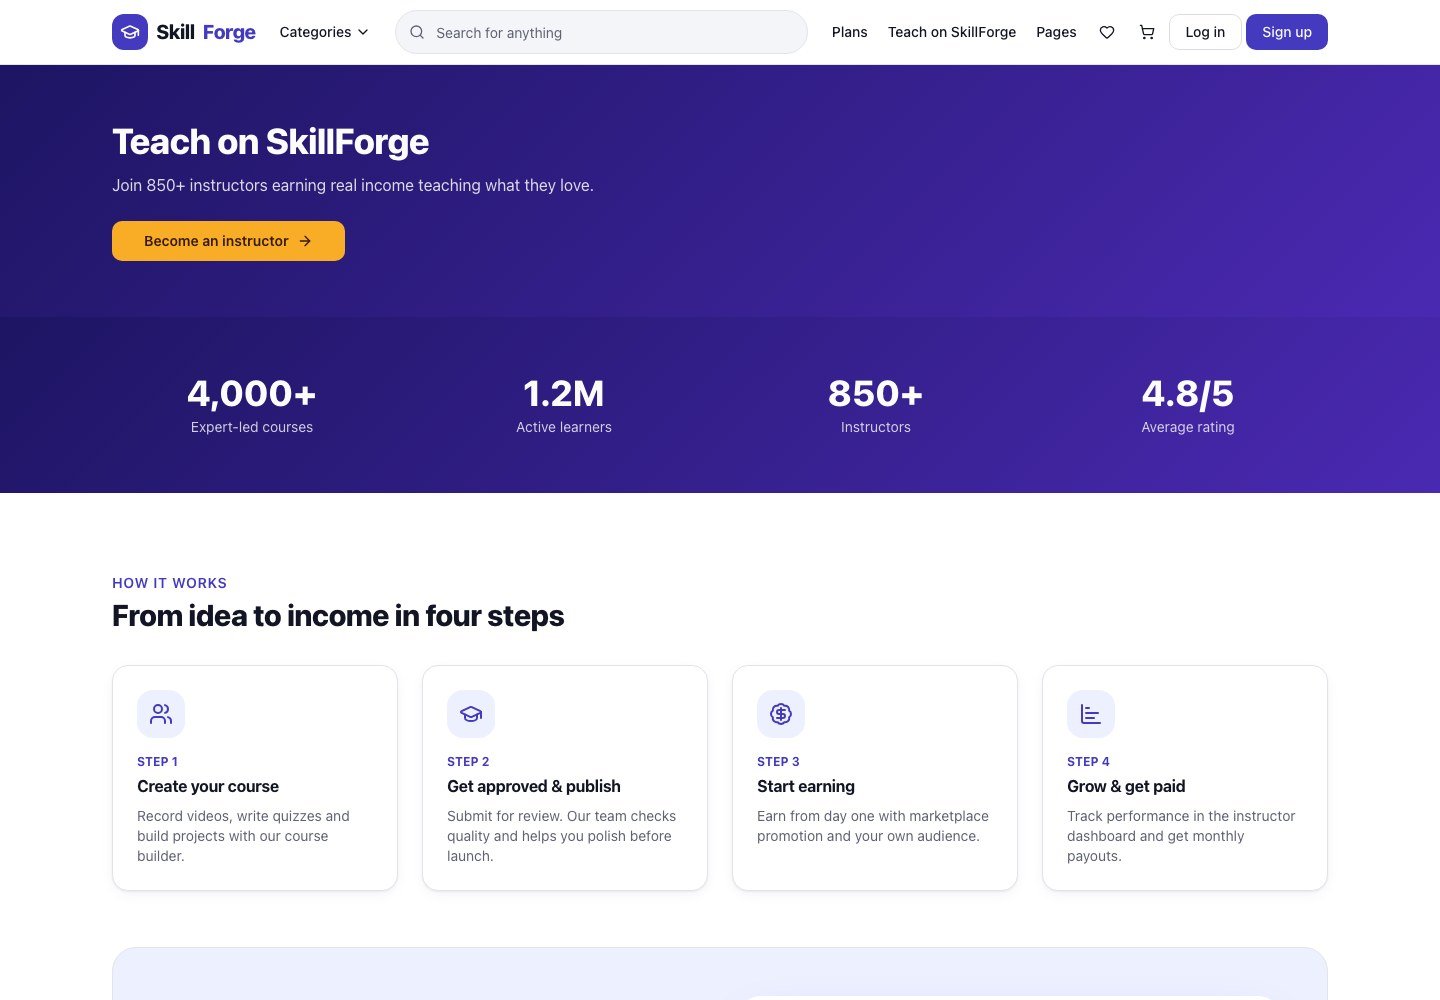1440x1000 pixels.
Task: Focus the Search for anything field
Action: [601, 32]
